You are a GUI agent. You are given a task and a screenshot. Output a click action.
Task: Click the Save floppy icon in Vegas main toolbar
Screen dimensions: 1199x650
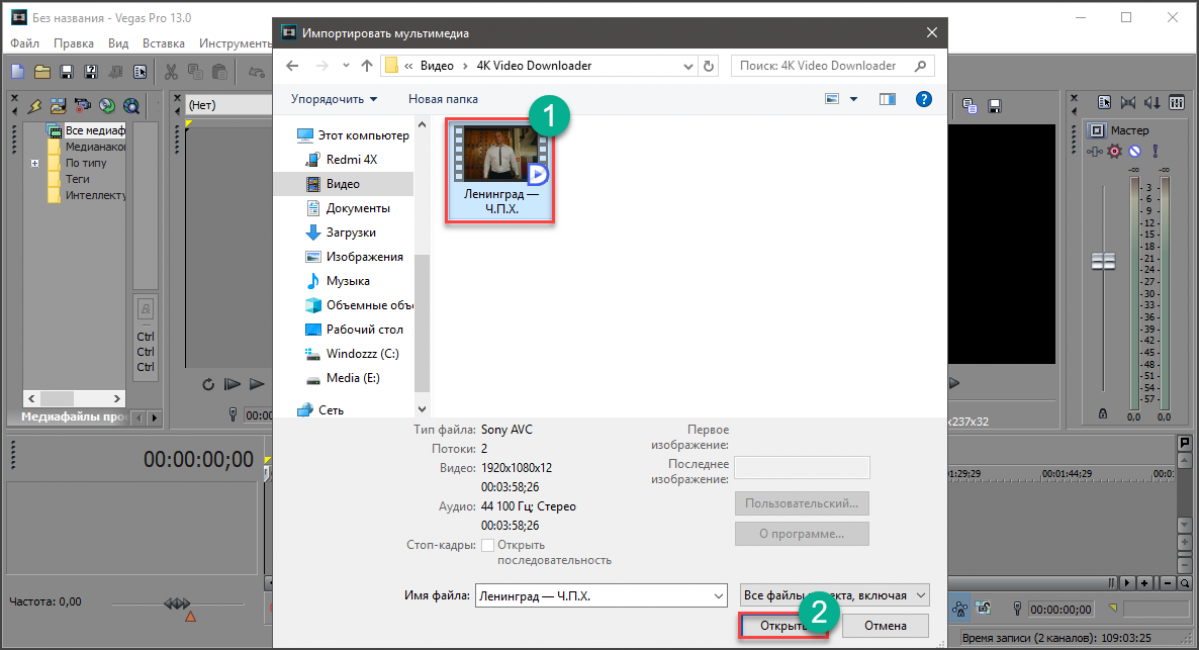click(x=67, y=72)
